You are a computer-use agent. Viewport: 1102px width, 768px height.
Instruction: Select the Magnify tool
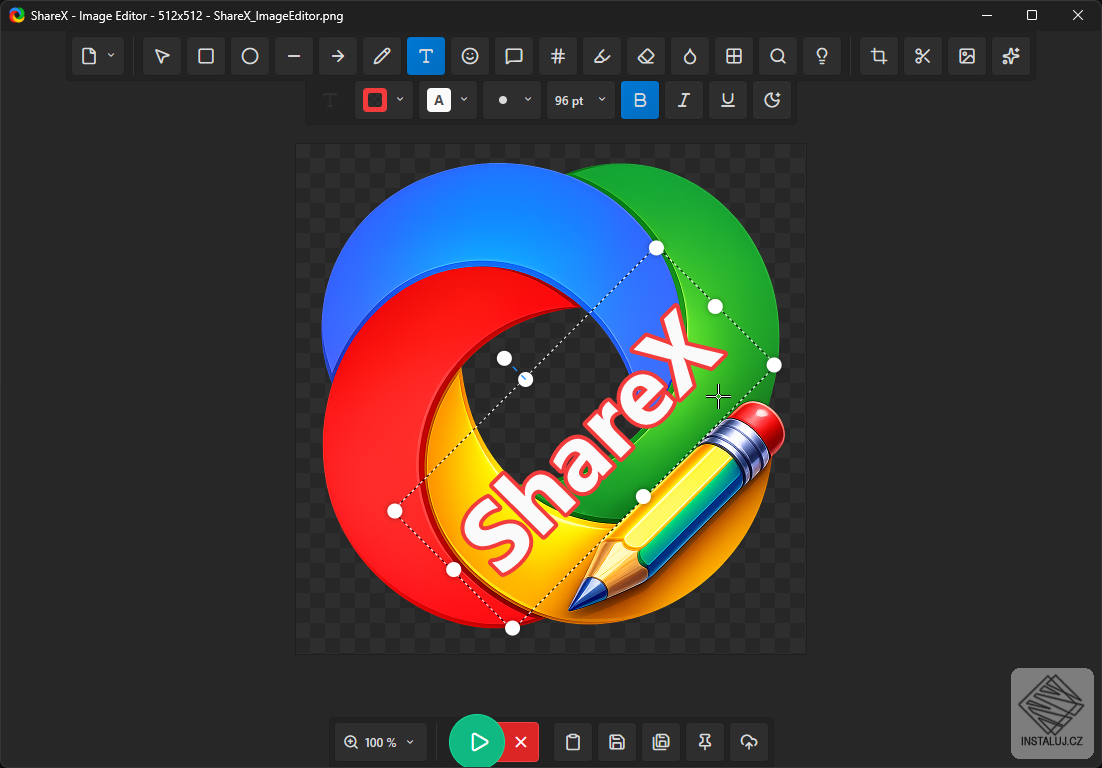click(x=777, y=56)
